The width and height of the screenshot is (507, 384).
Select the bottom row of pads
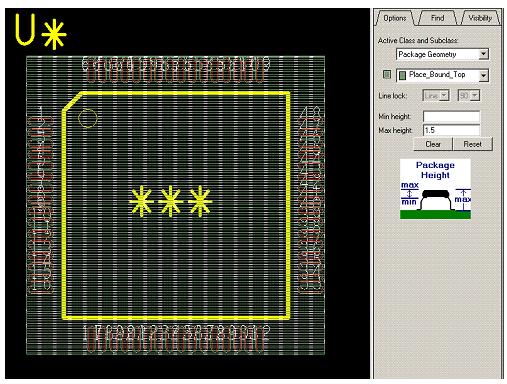pyautogui.click(x=176, y=339)
